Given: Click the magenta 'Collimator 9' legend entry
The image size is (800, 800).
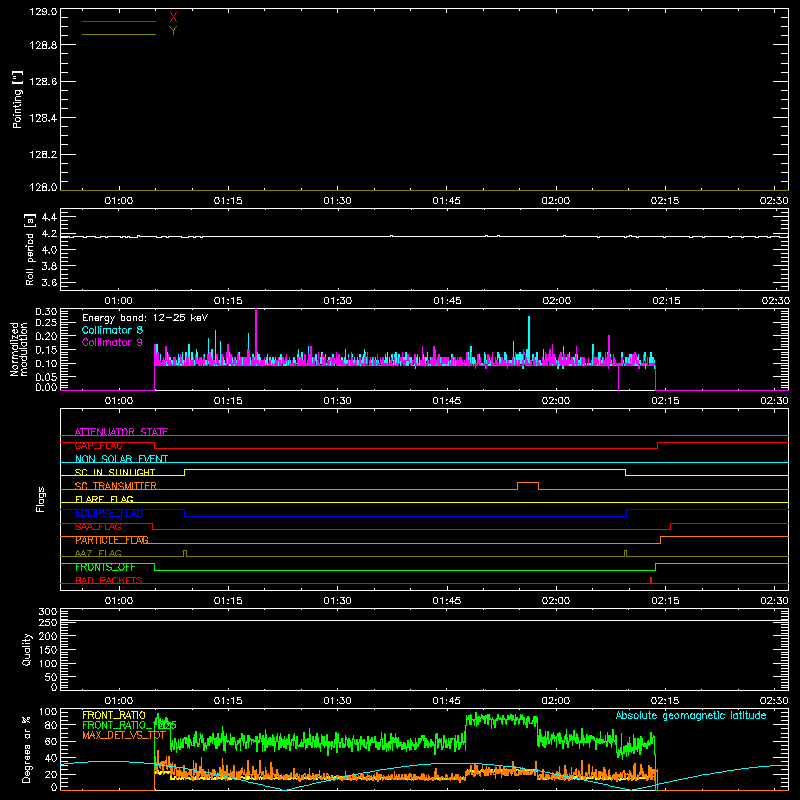Looking at the screenshot, I should tap(112, 342).
